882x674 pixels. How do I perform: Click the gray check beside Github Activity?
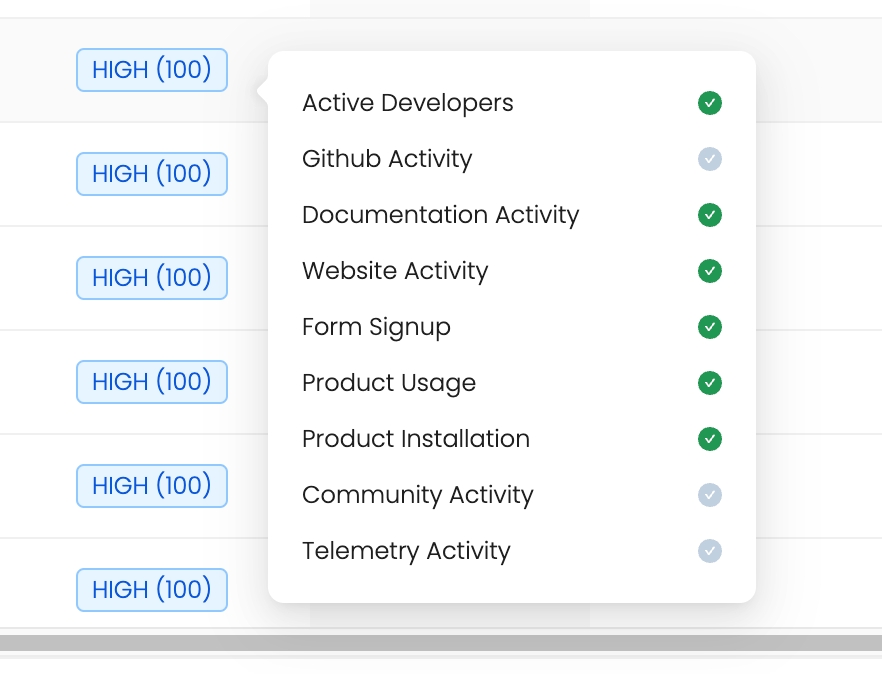709,159
